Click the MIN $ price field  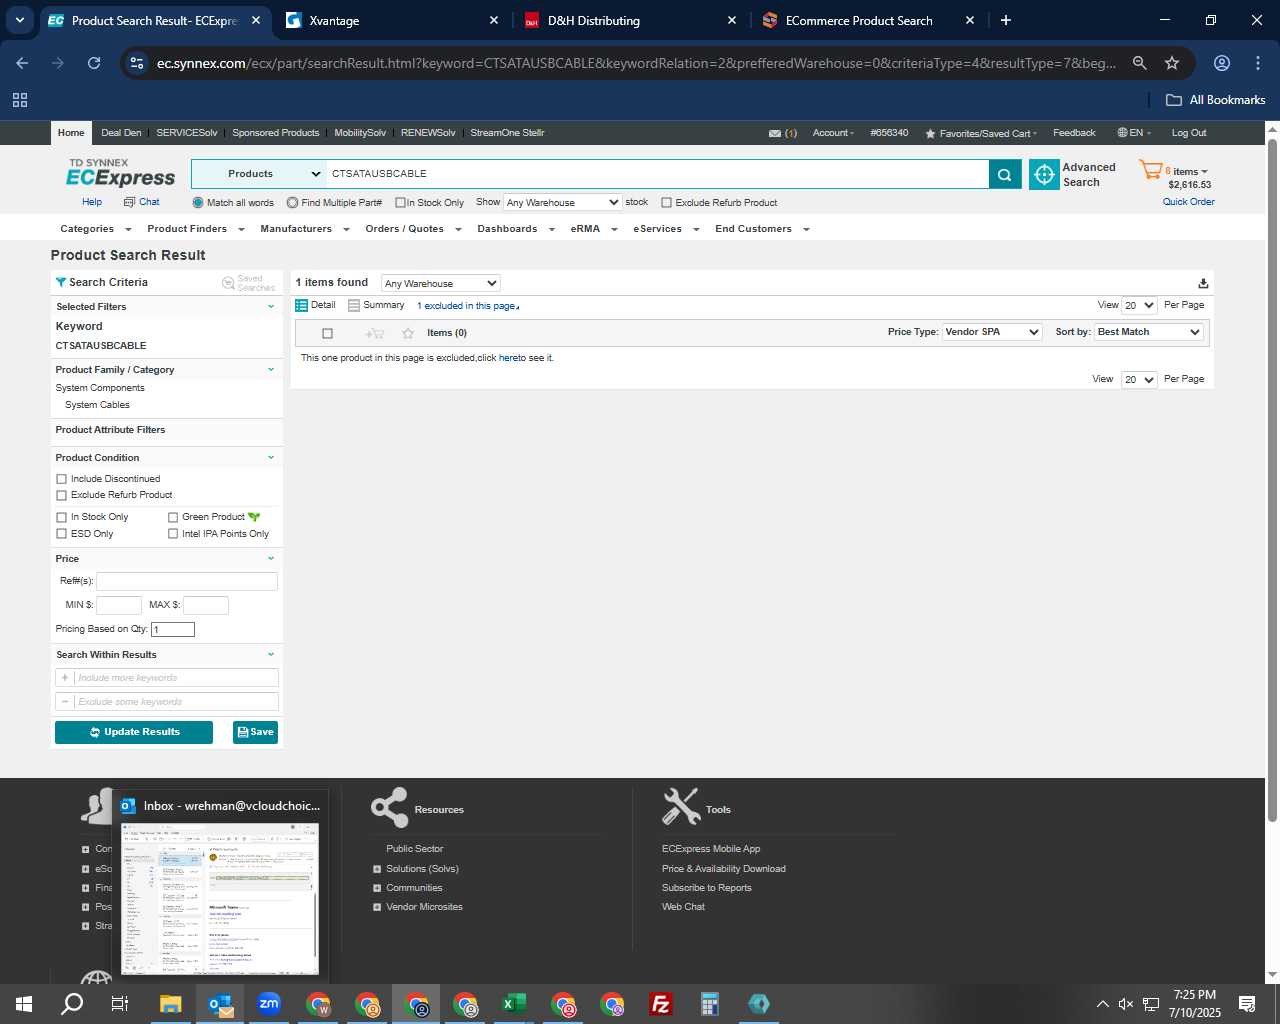point(119,605)
